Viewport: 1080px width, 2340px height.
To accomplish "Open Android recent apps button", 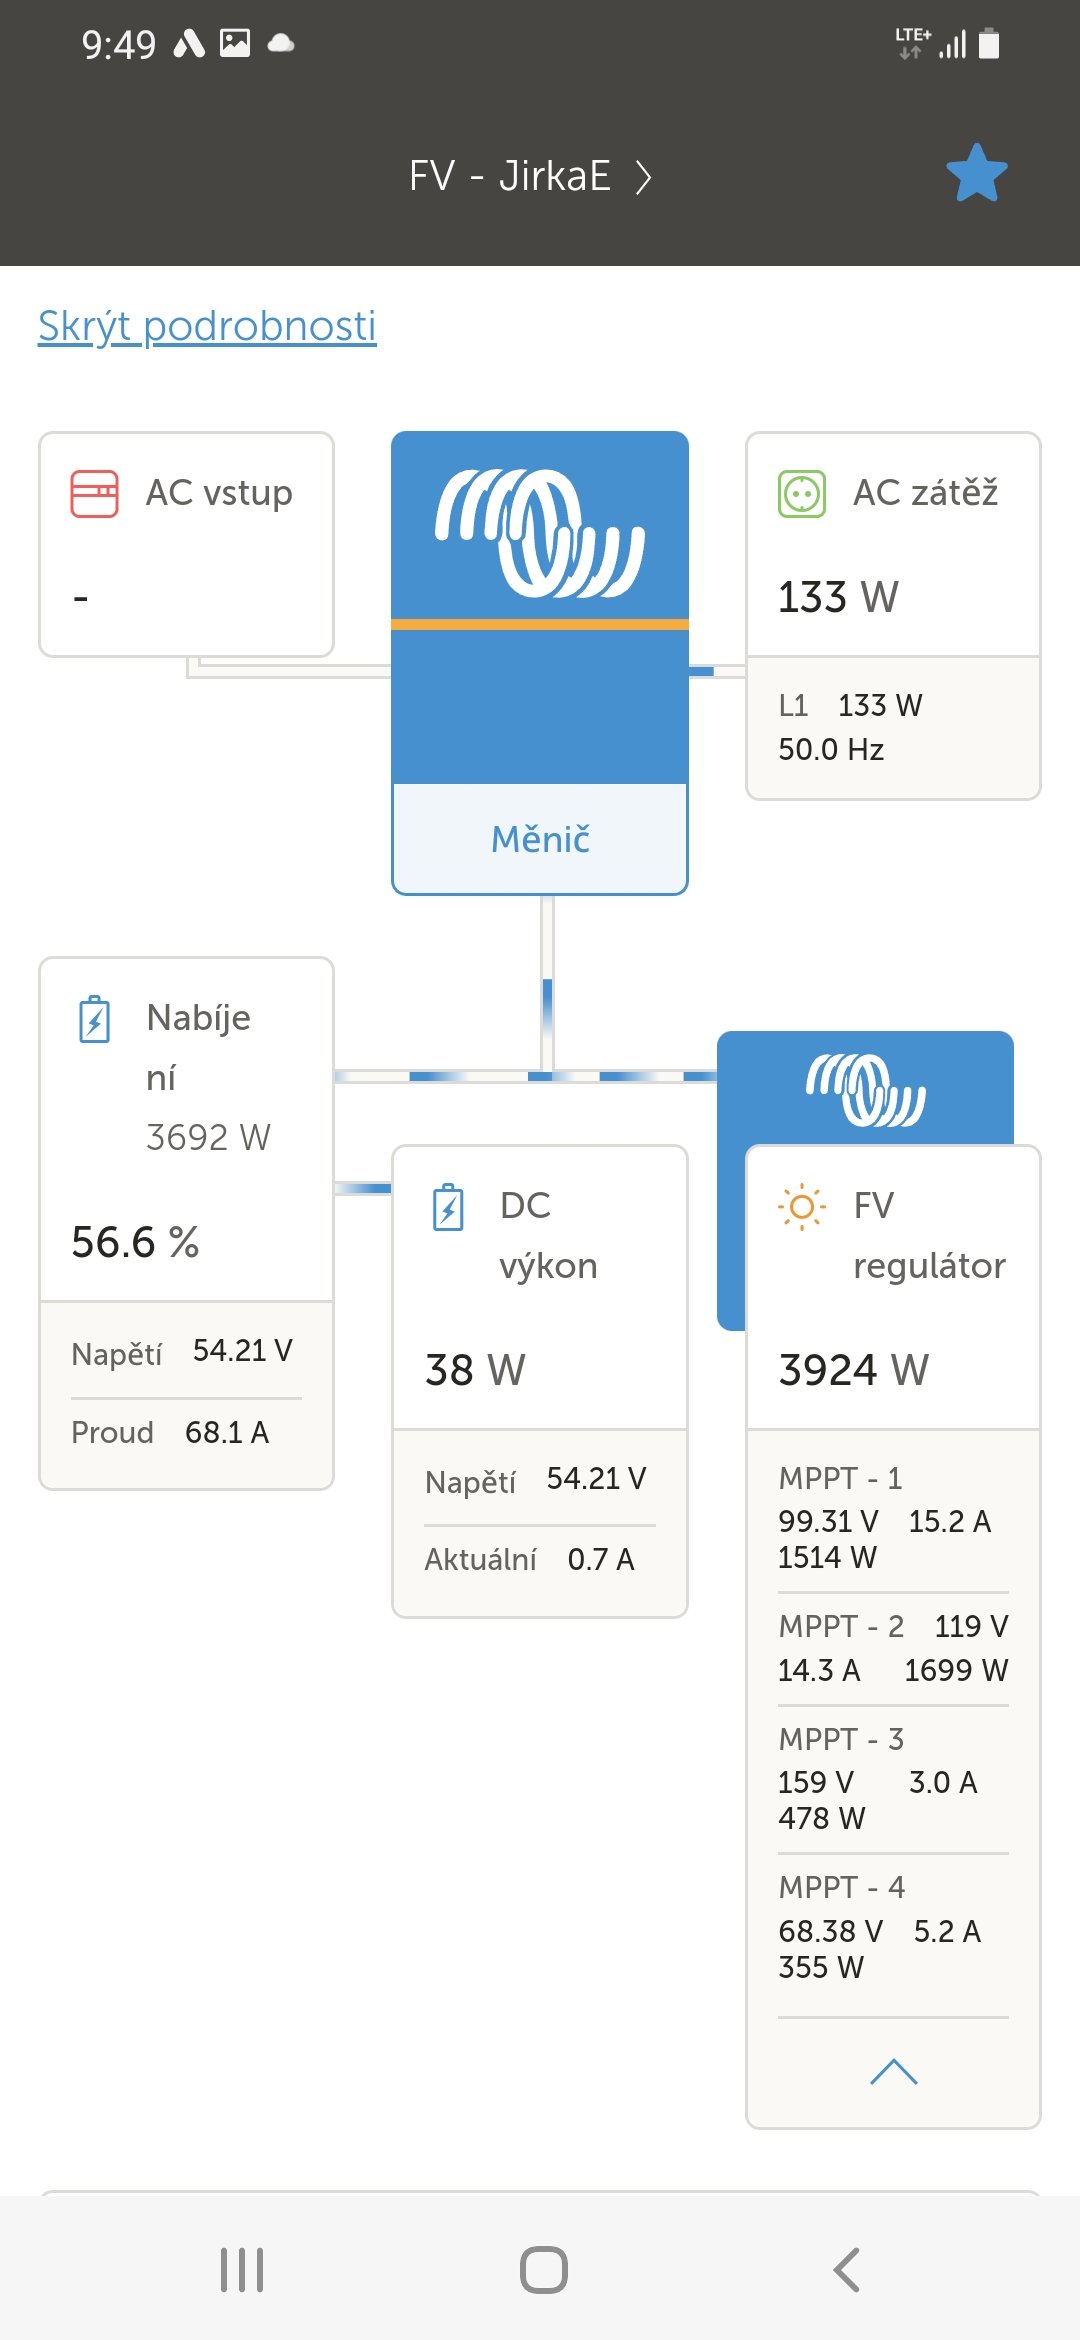I will click(x=241, y=2269).
